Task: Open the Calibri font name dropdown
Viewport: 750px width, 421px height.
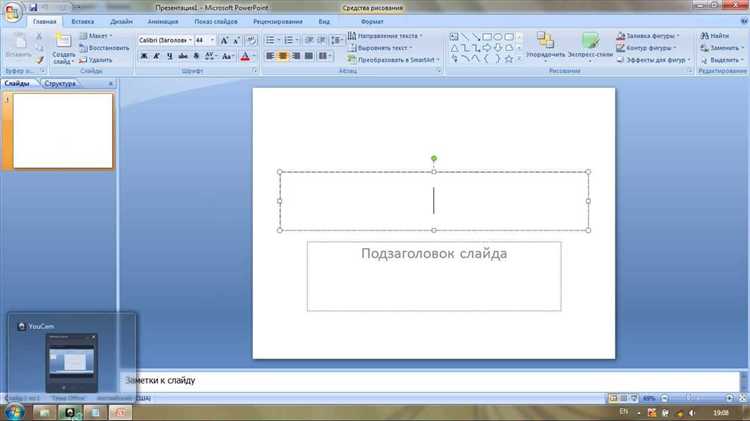Action: click(165, 40)
